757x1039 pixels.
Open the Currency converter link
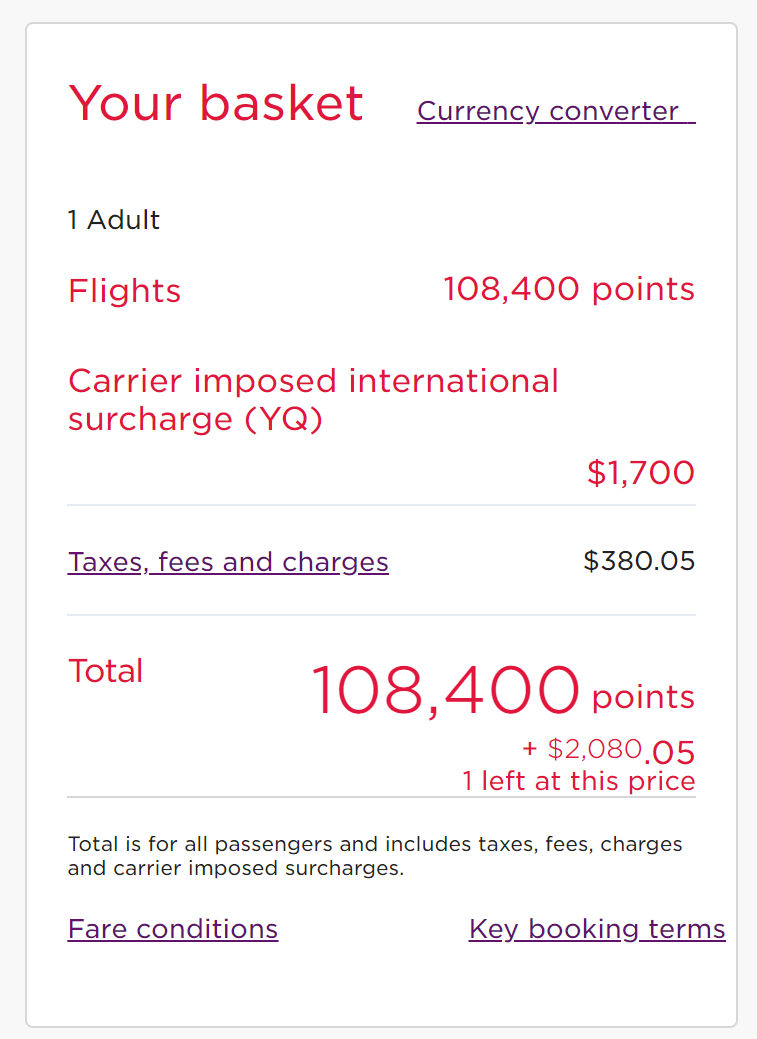click(555, 111)
